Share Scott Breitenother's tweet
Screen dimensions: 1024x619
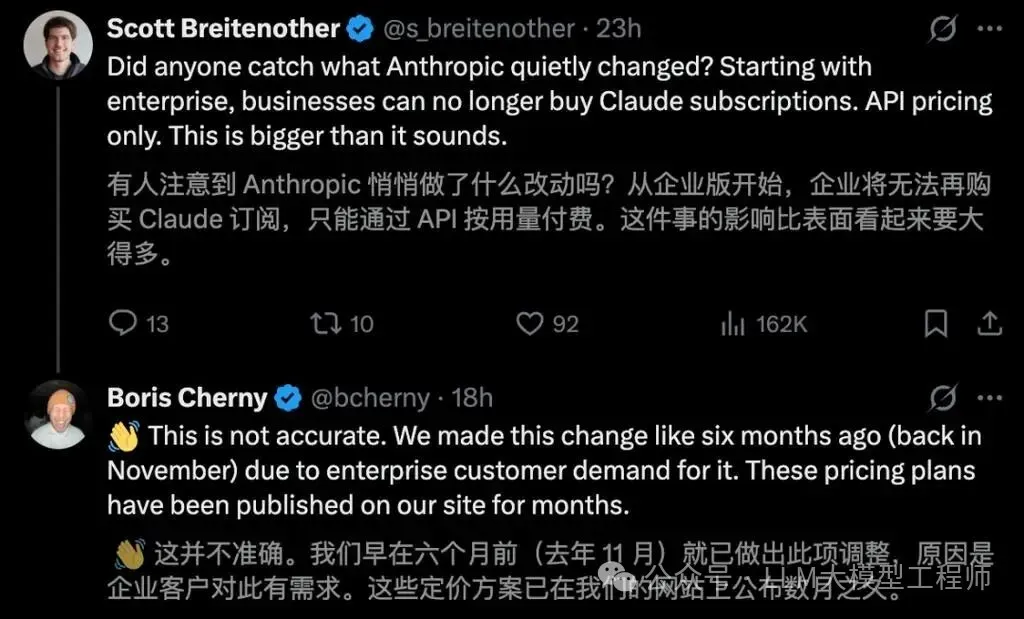pos(990,322)
